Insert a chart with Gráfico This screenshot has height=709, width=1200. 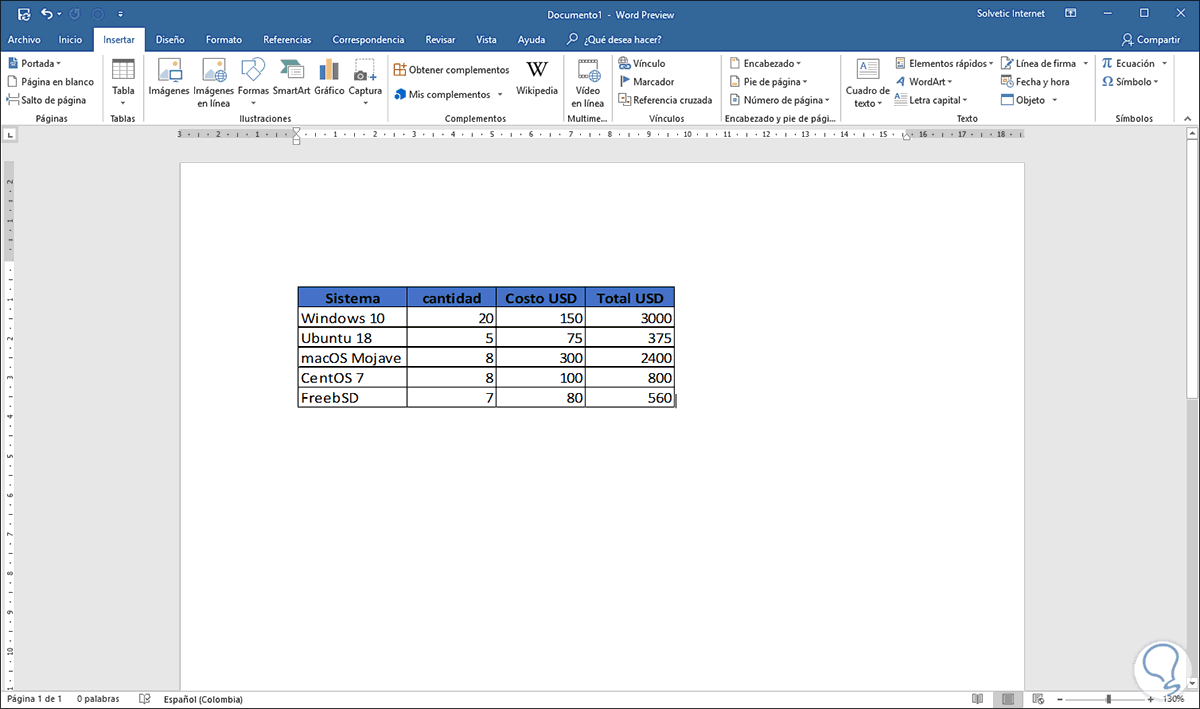(x=329, y=79)
